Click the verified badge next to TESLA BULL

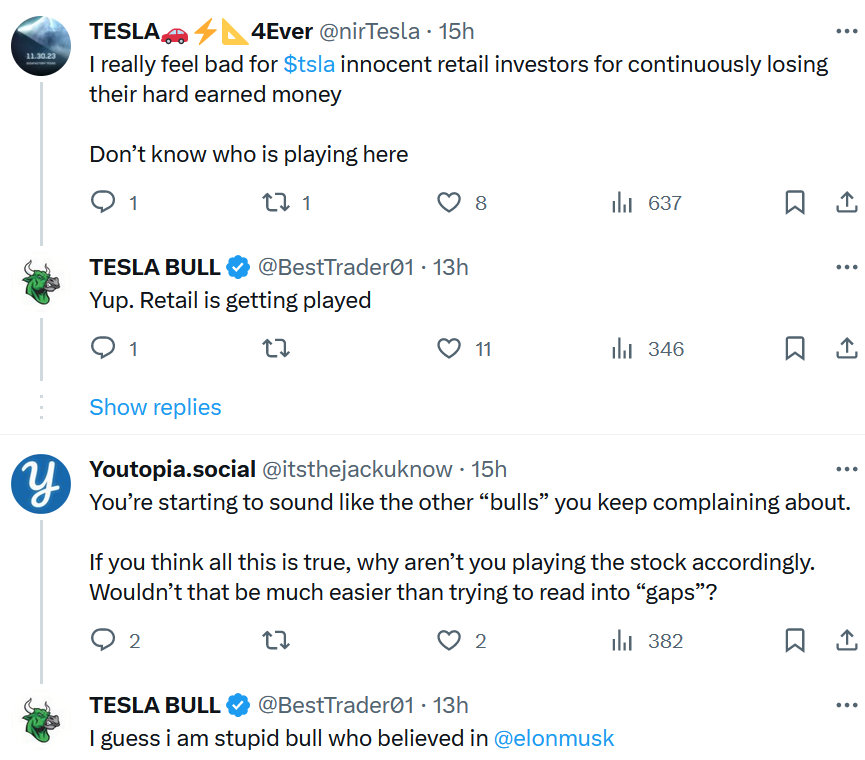tap(237, 267)
